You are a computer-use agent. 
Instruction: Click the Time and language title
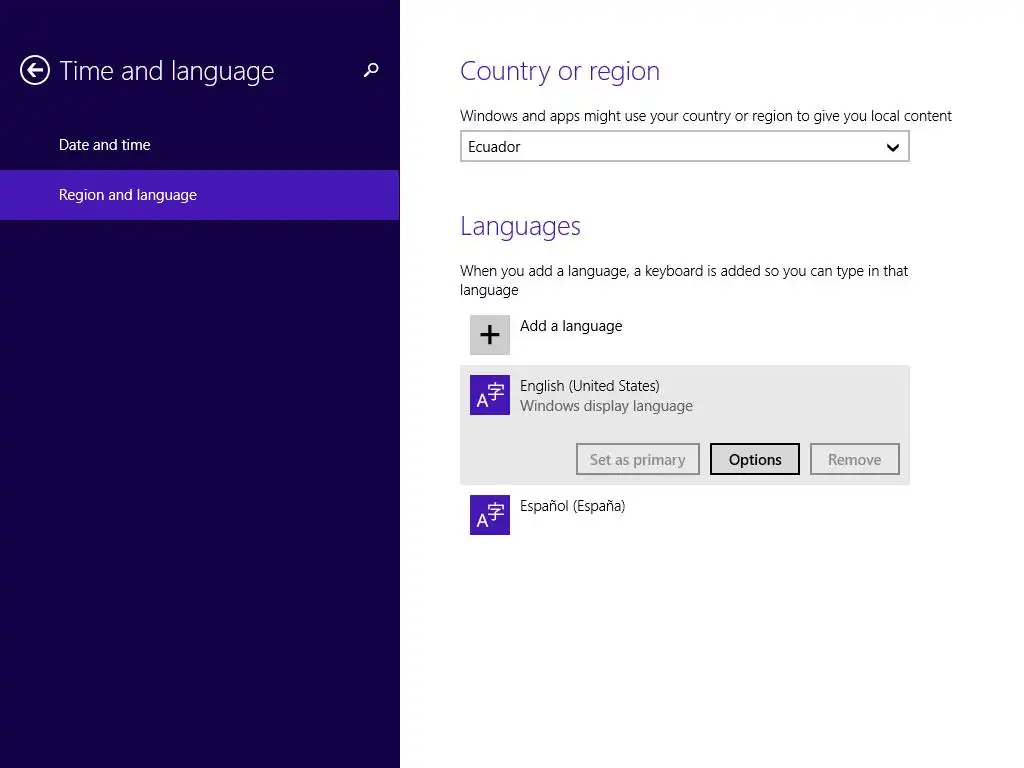(167, 71)
